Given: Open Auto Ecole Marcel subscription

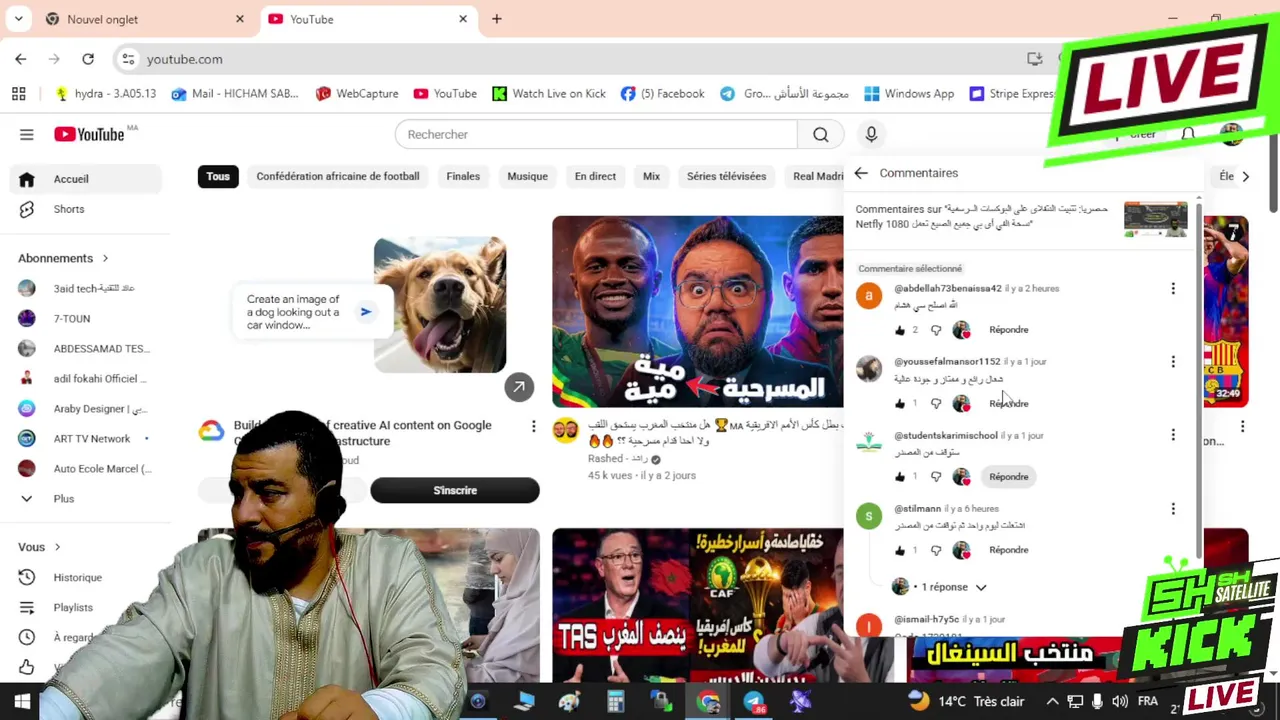Looking at the screenshot, I should click(x=86, y=468).
